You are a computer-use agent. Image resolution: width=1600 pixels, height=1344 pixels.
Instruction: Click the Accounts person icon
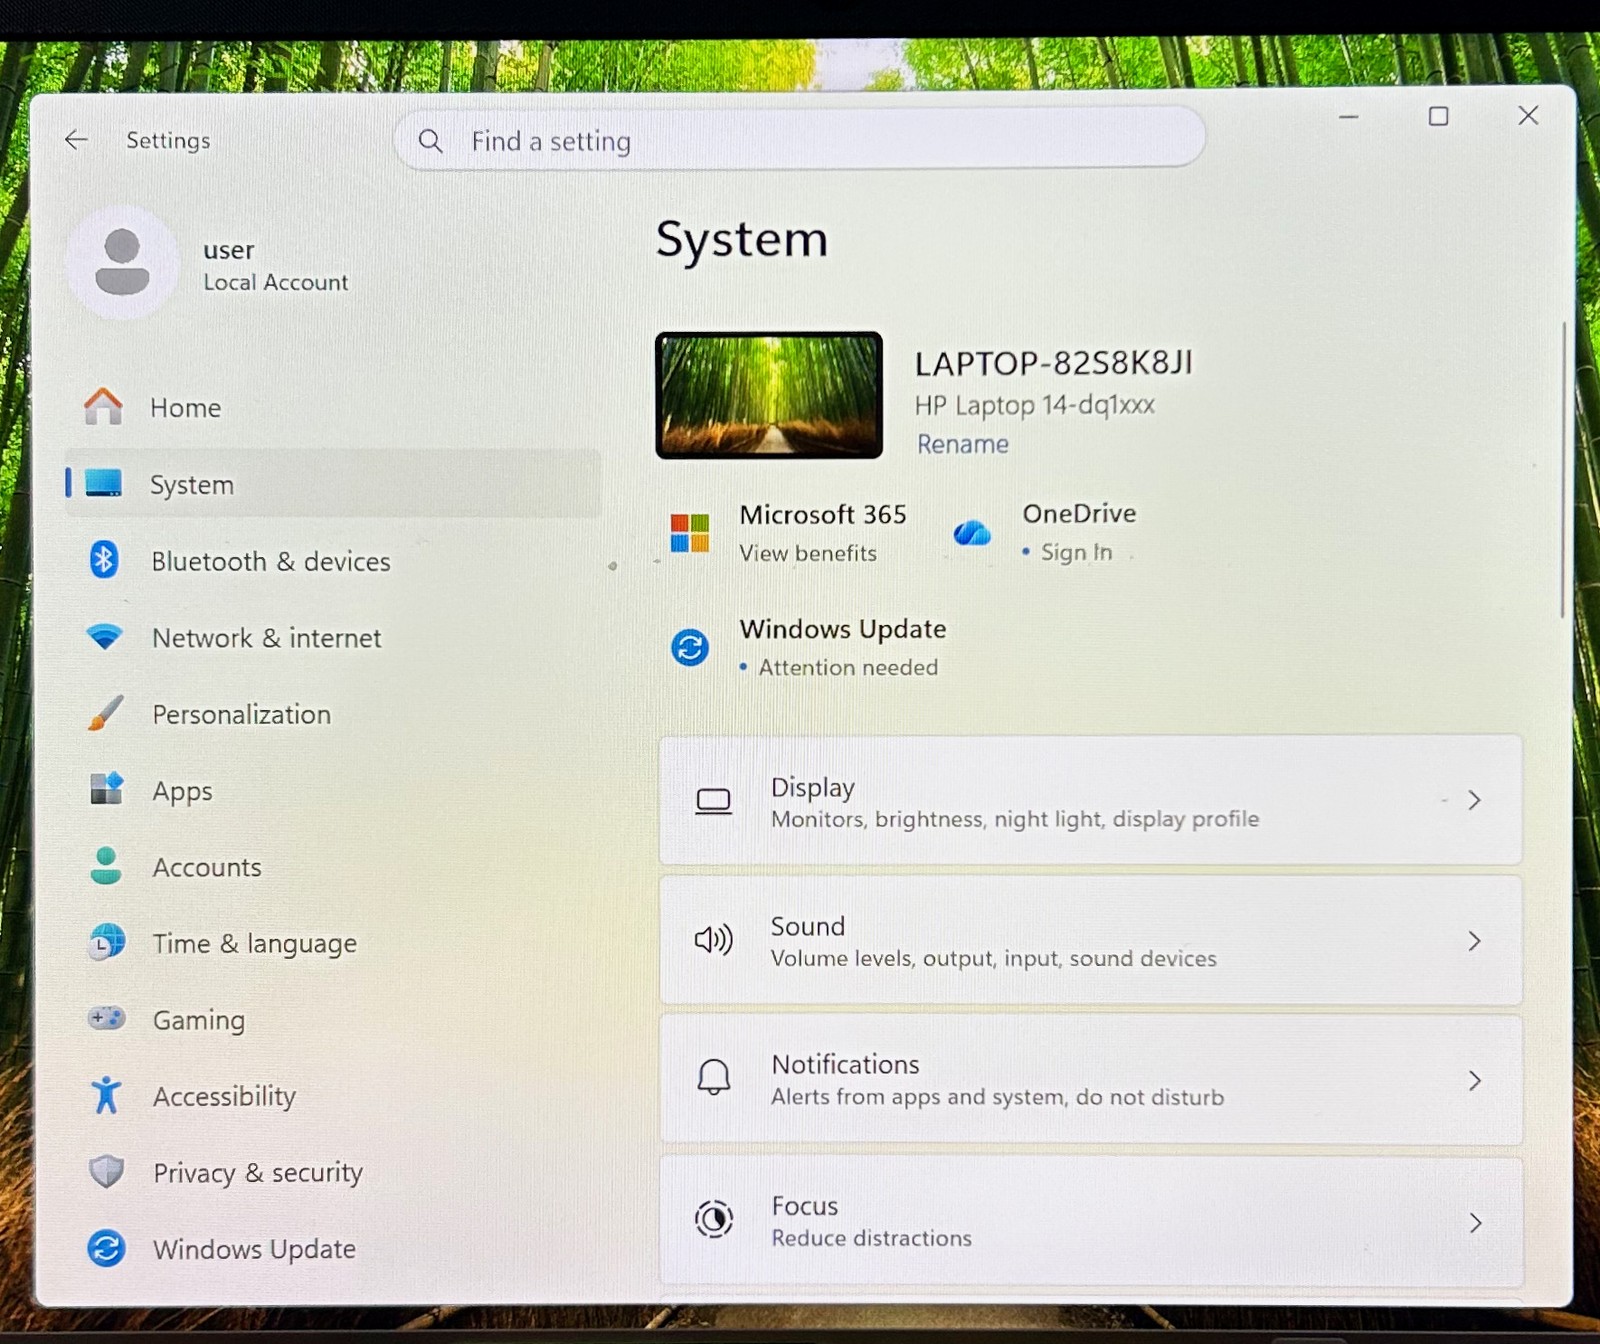coord(105,865)
